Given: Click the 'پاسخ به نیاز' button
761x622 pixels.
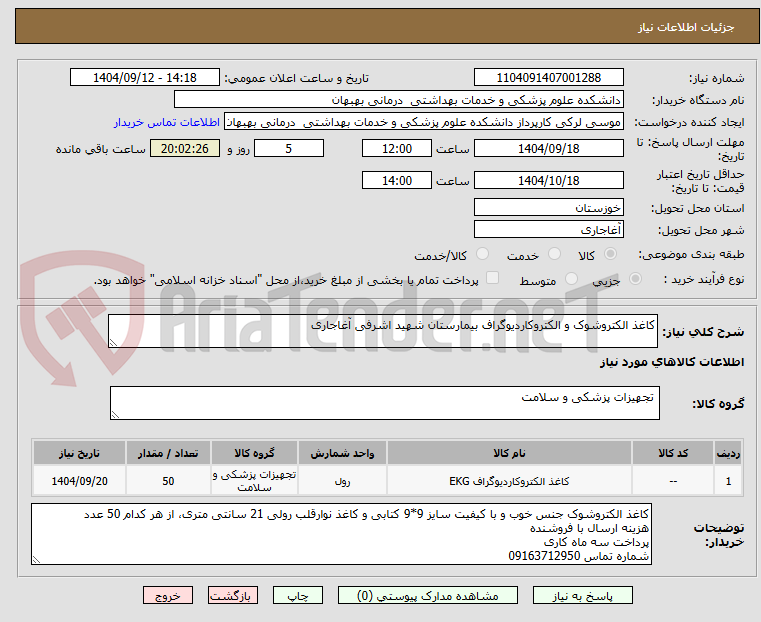Looking at the screenshot, I should click(x=582, y=595).
